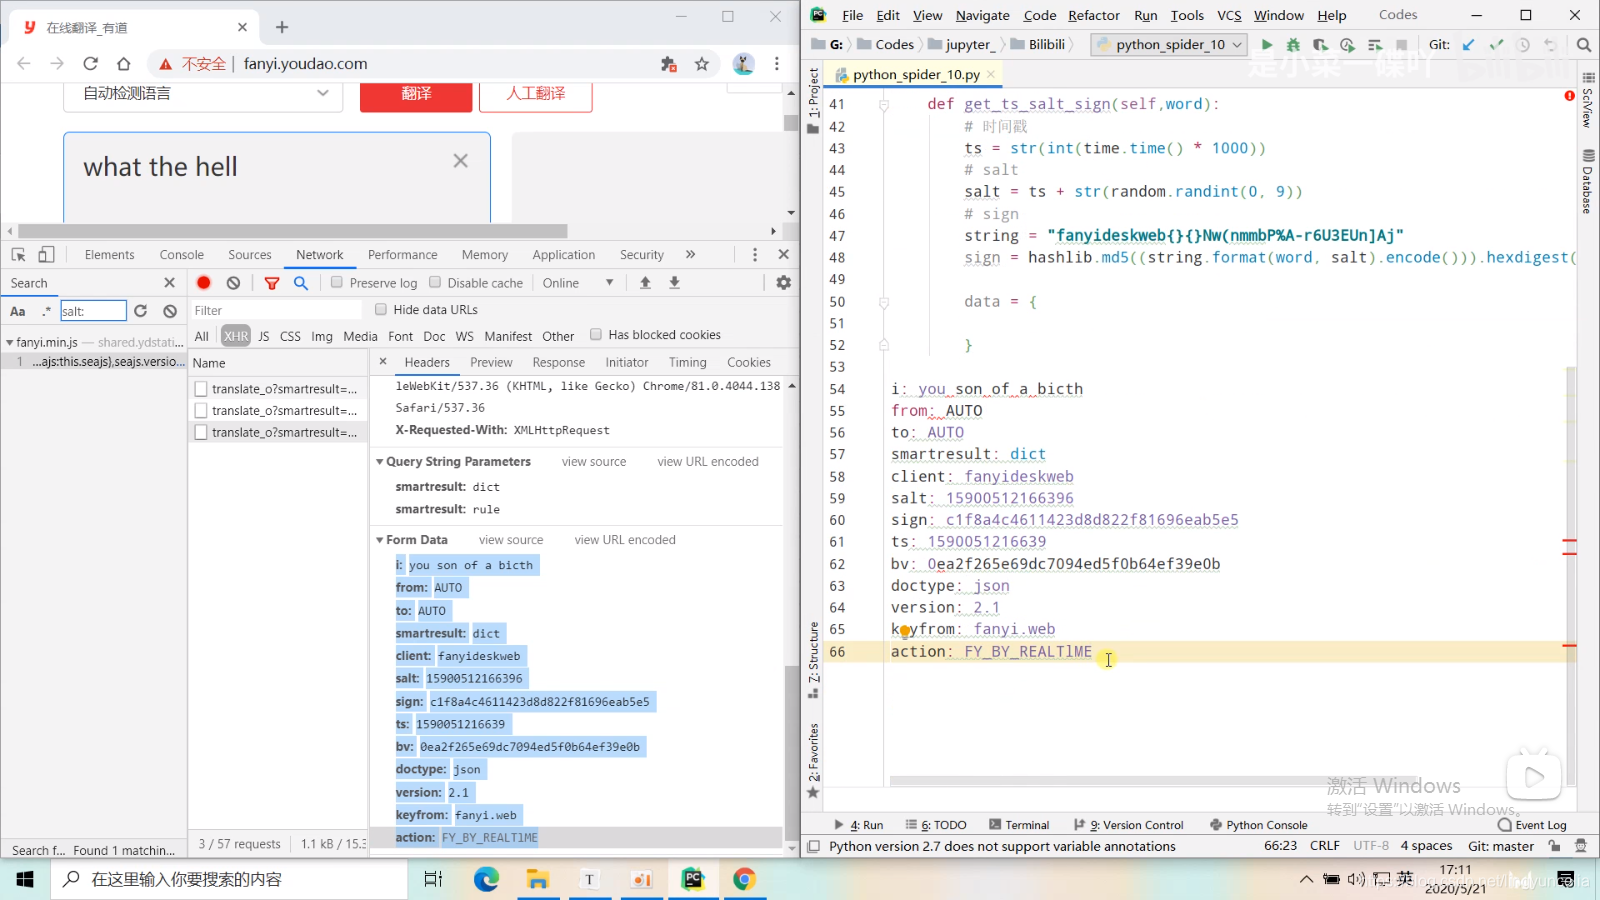Viewport: 1600px width, 900px height.
Task: Collapse Query String Parameters section
Action: point(380,462)
